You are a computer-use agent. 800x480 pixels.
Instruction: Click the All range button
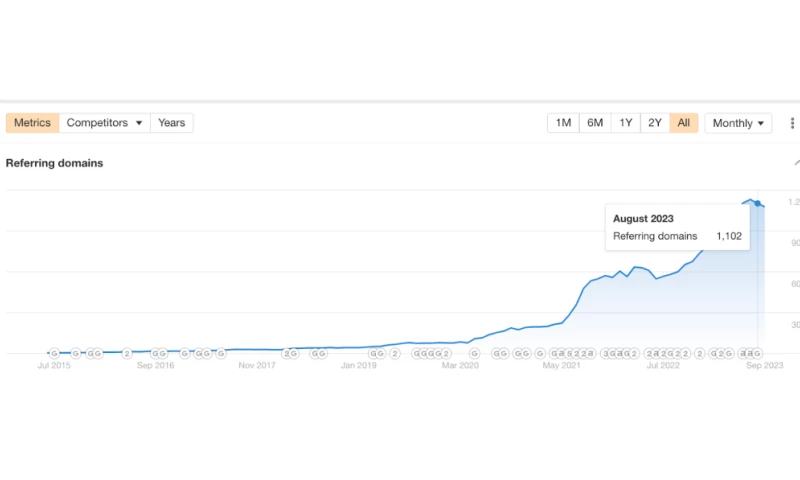click(x=684, y=123)
